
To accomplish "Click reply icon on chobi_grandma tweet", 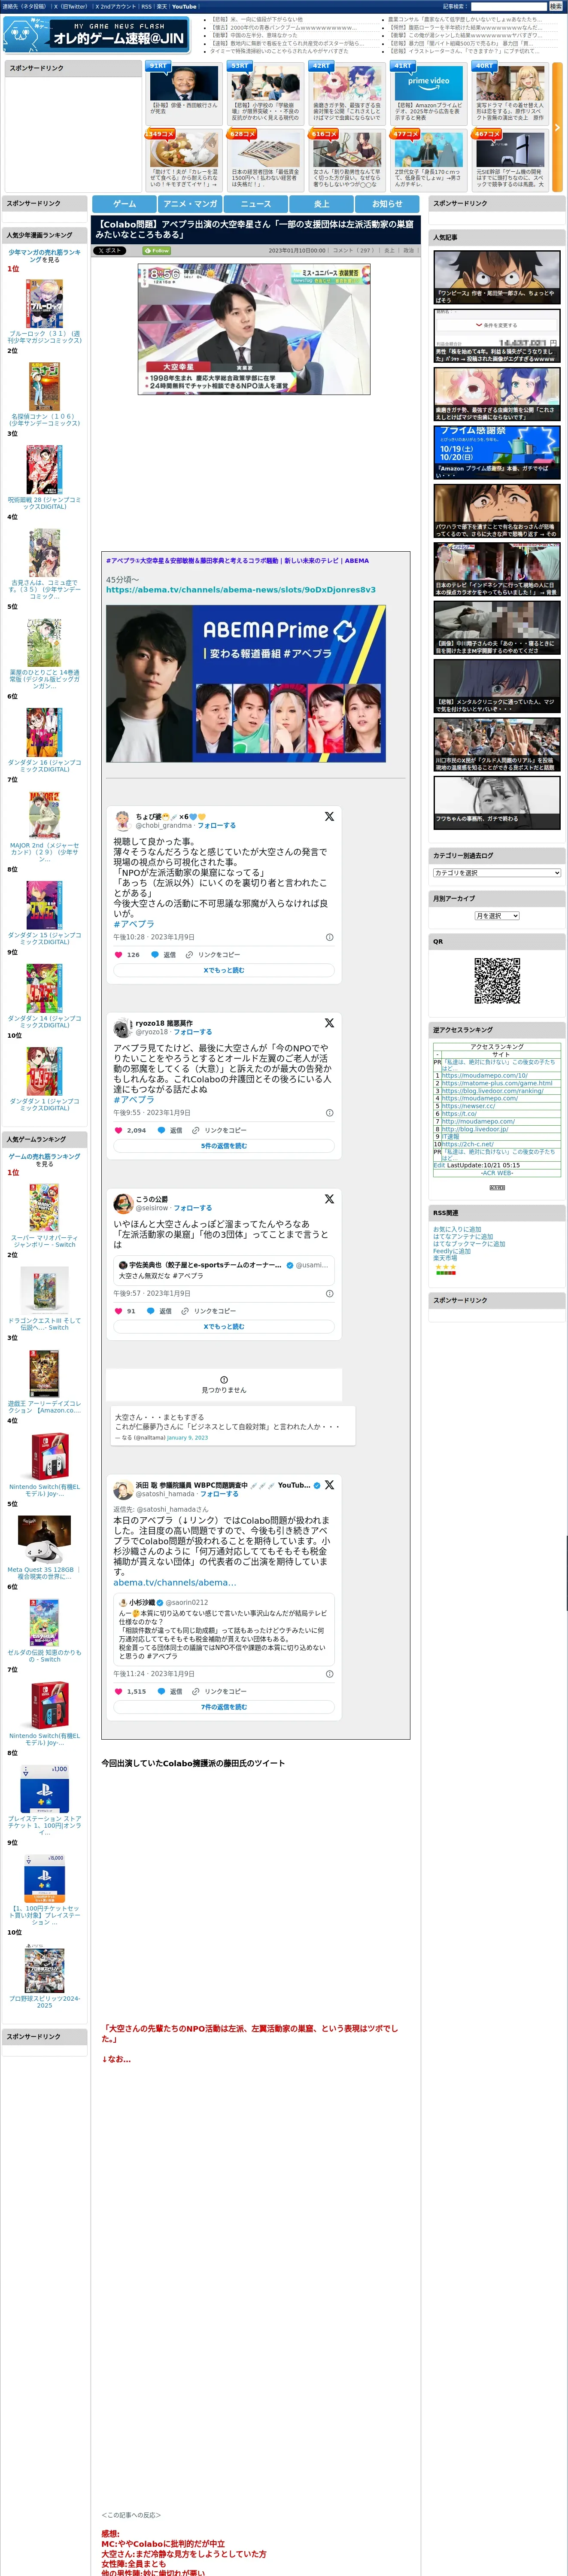I will (x=155, y=955).
